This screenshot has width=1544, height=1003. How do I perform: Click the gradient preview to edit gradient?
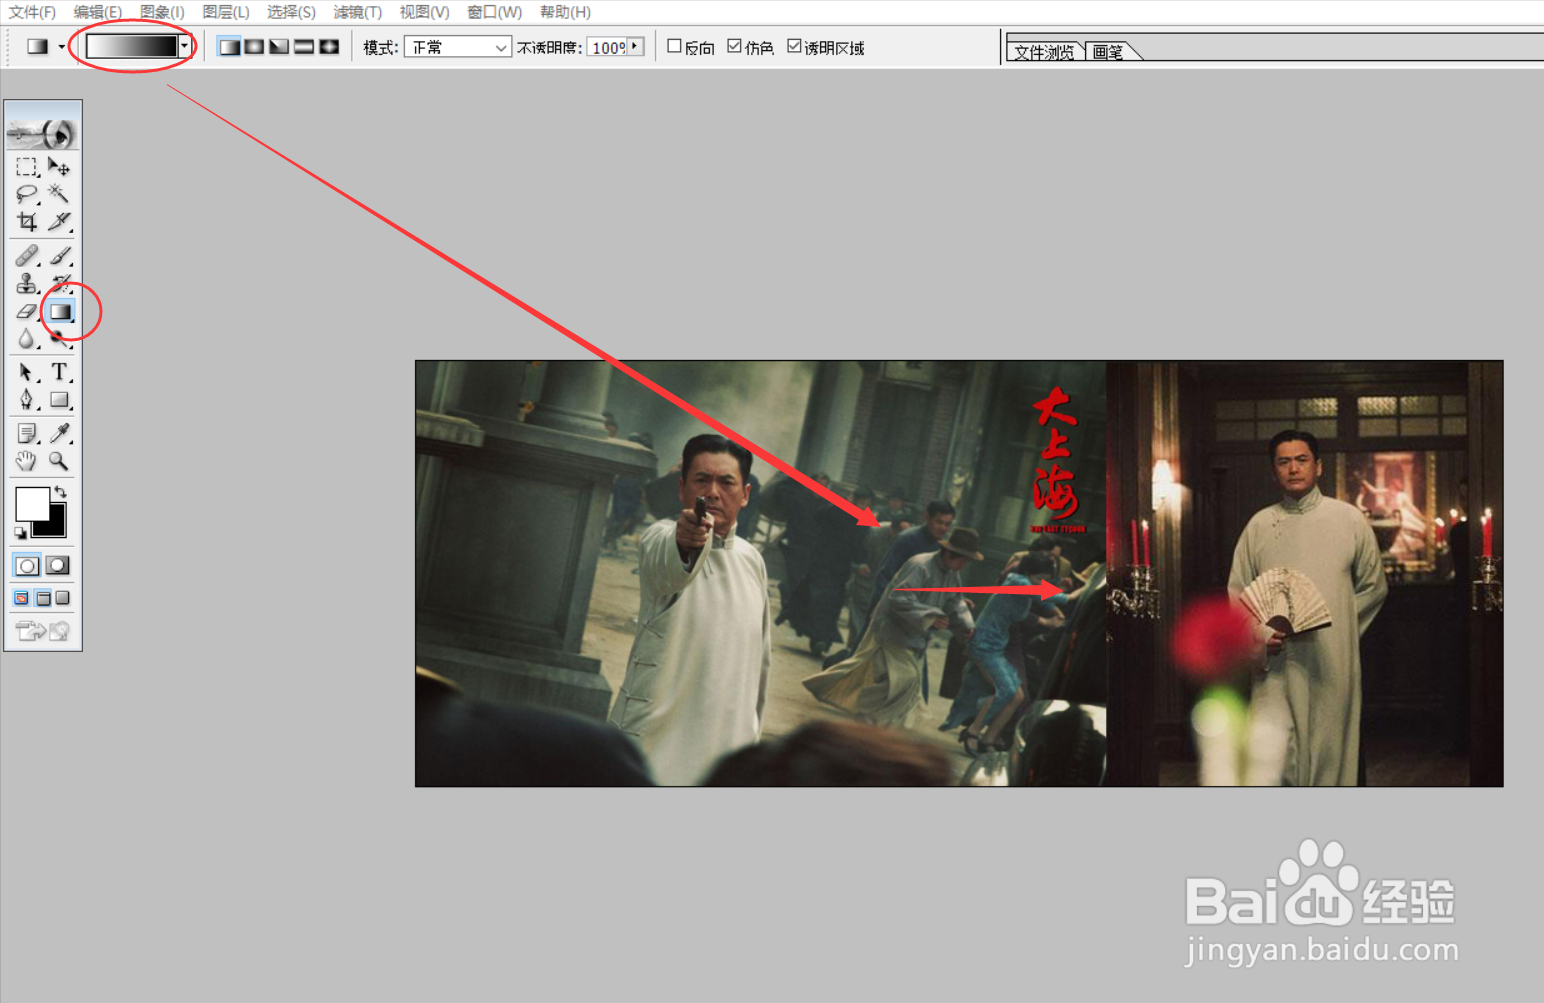coord(132,46)
